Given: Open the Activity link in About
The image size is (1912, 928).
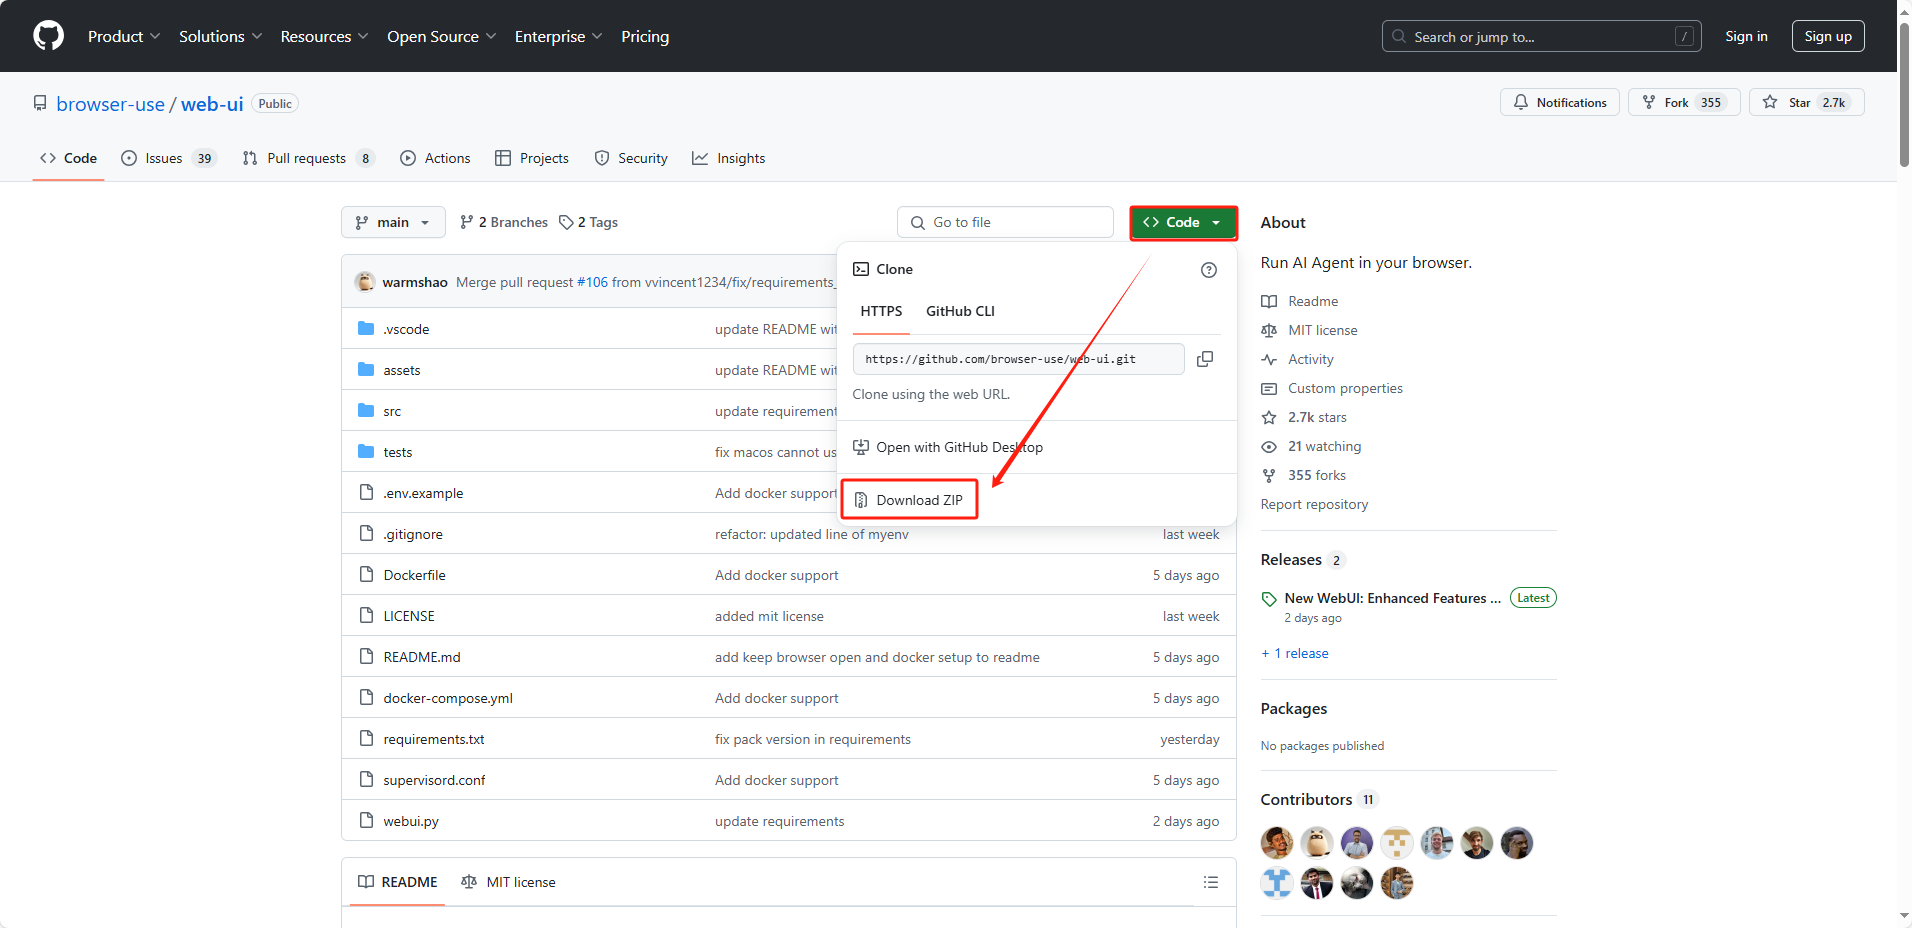Looking at the screenshot, I should click(x=1298, y=359).
